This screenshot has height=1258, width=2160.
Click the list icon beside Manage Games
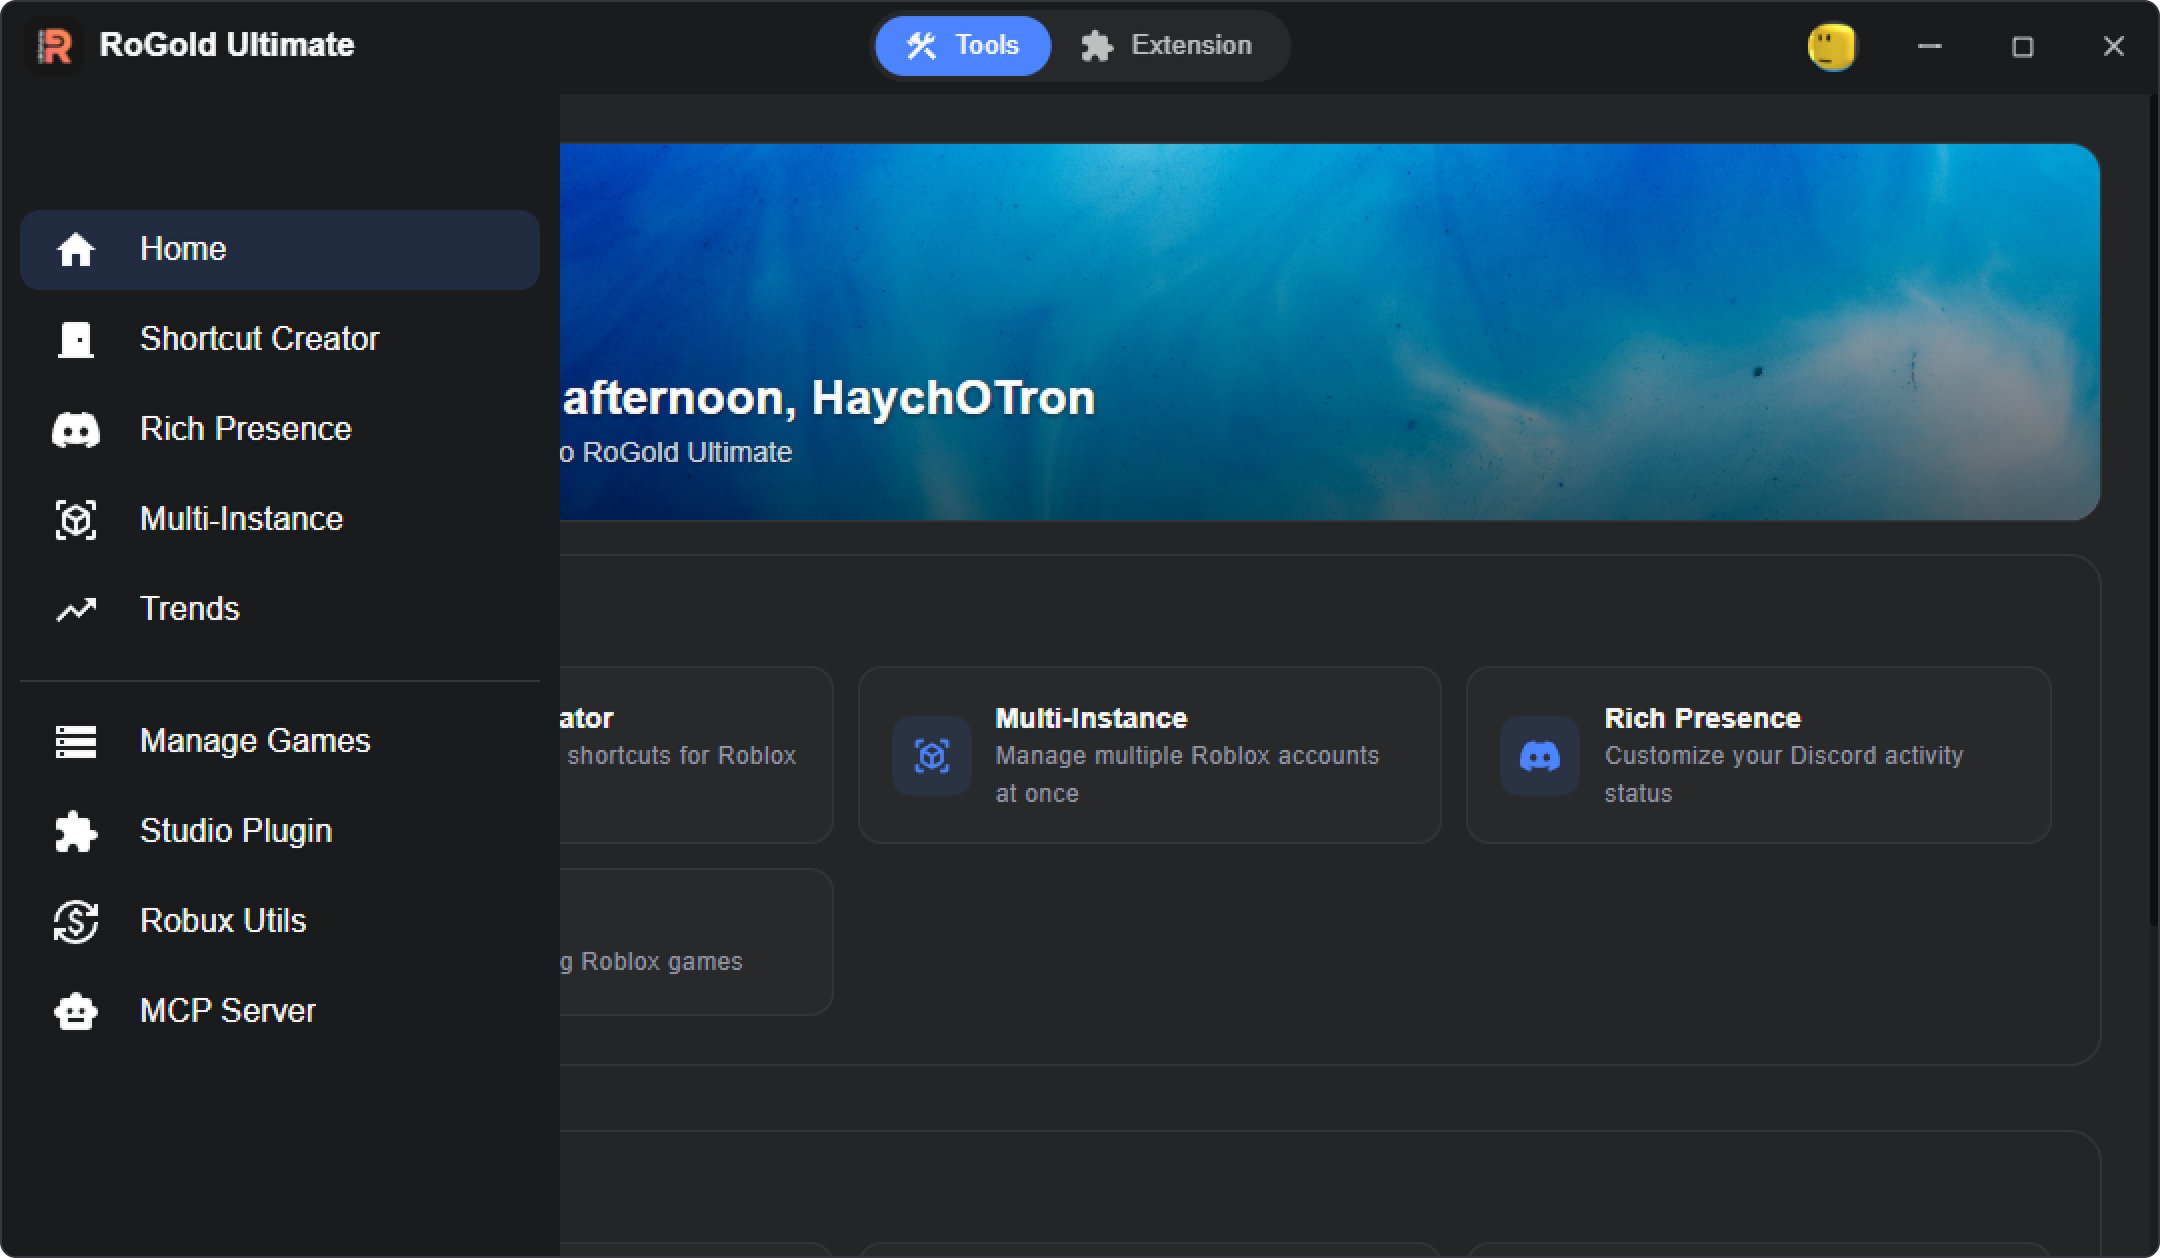[76, 742]
